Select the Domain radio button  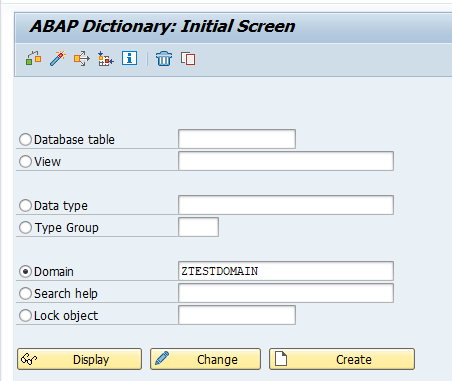tap(25, 271)
